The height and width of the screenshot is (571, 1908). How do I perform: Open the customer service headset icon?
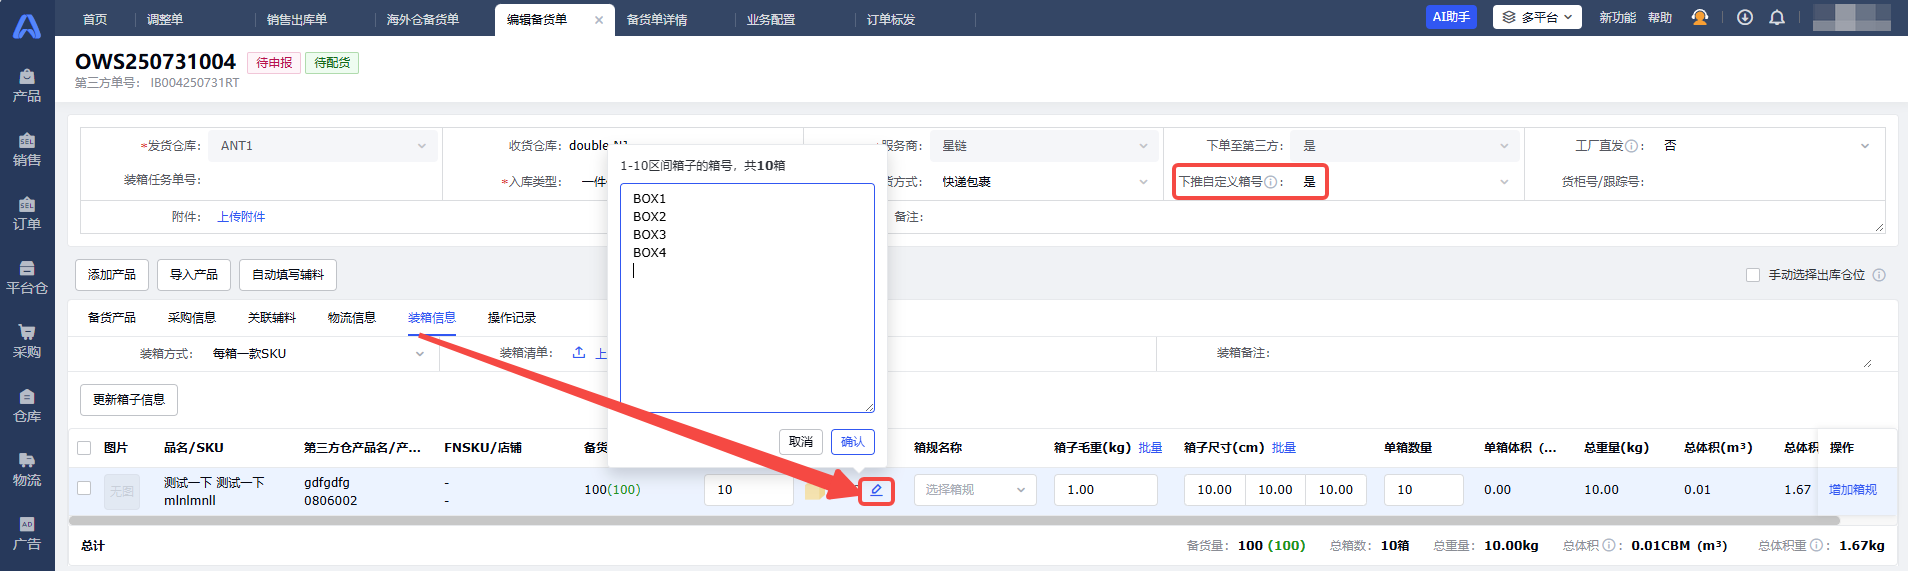1700,18
